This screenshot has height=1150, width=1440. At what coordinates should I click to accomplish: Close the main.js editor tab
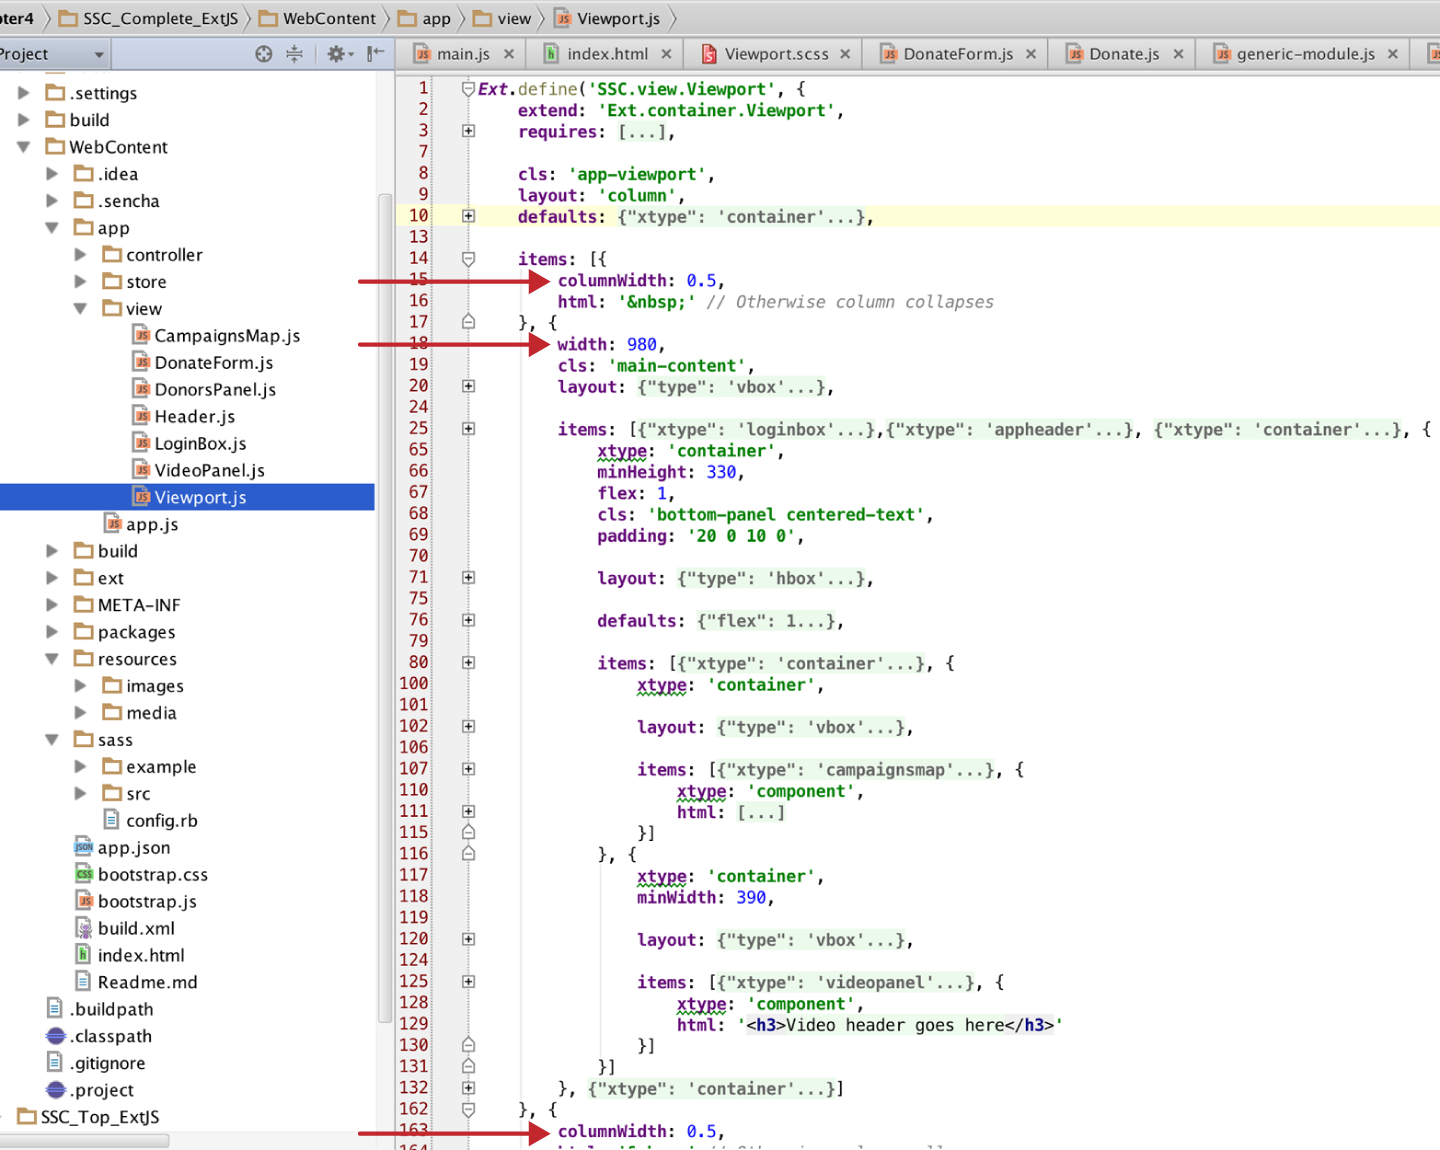(x=509, y=54)
